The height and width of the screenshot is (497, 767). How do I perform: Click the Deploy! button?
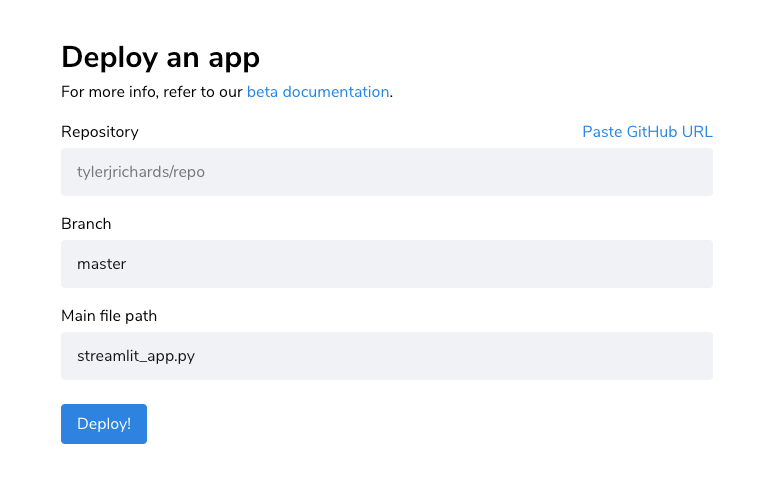104,424
